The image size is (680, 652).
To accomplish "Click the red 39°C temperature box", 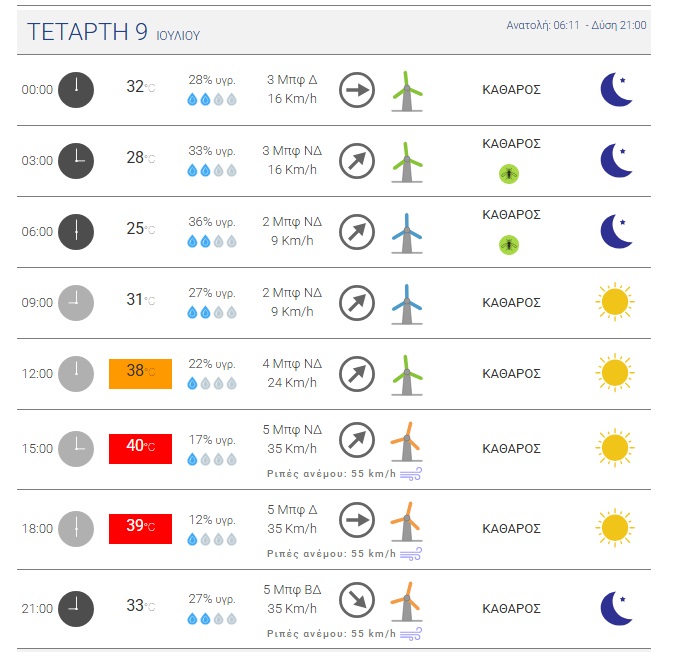I will 141,529.
